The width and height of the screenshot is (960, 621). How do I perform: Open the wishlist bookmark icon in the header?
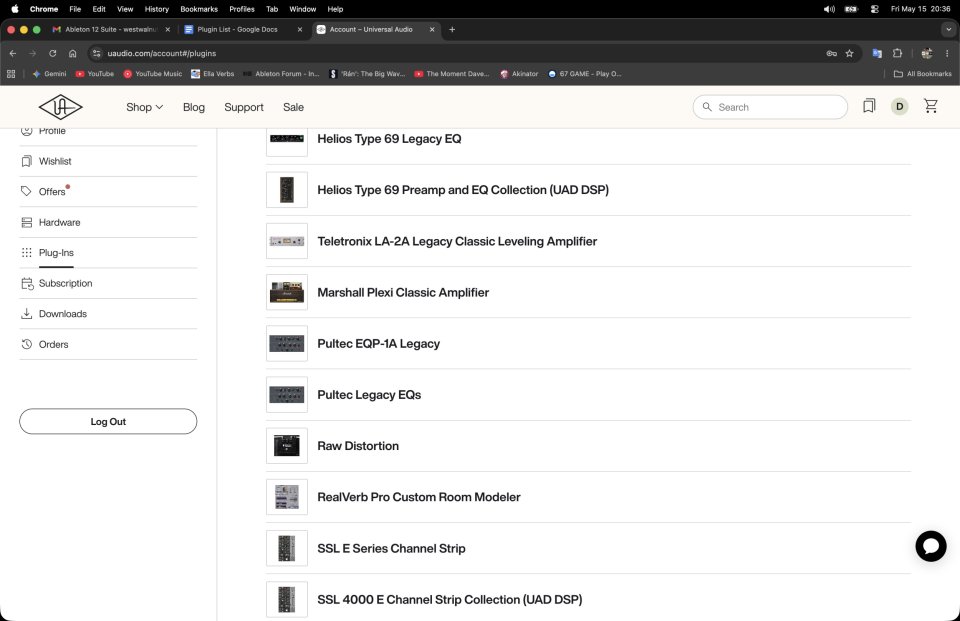869,107
